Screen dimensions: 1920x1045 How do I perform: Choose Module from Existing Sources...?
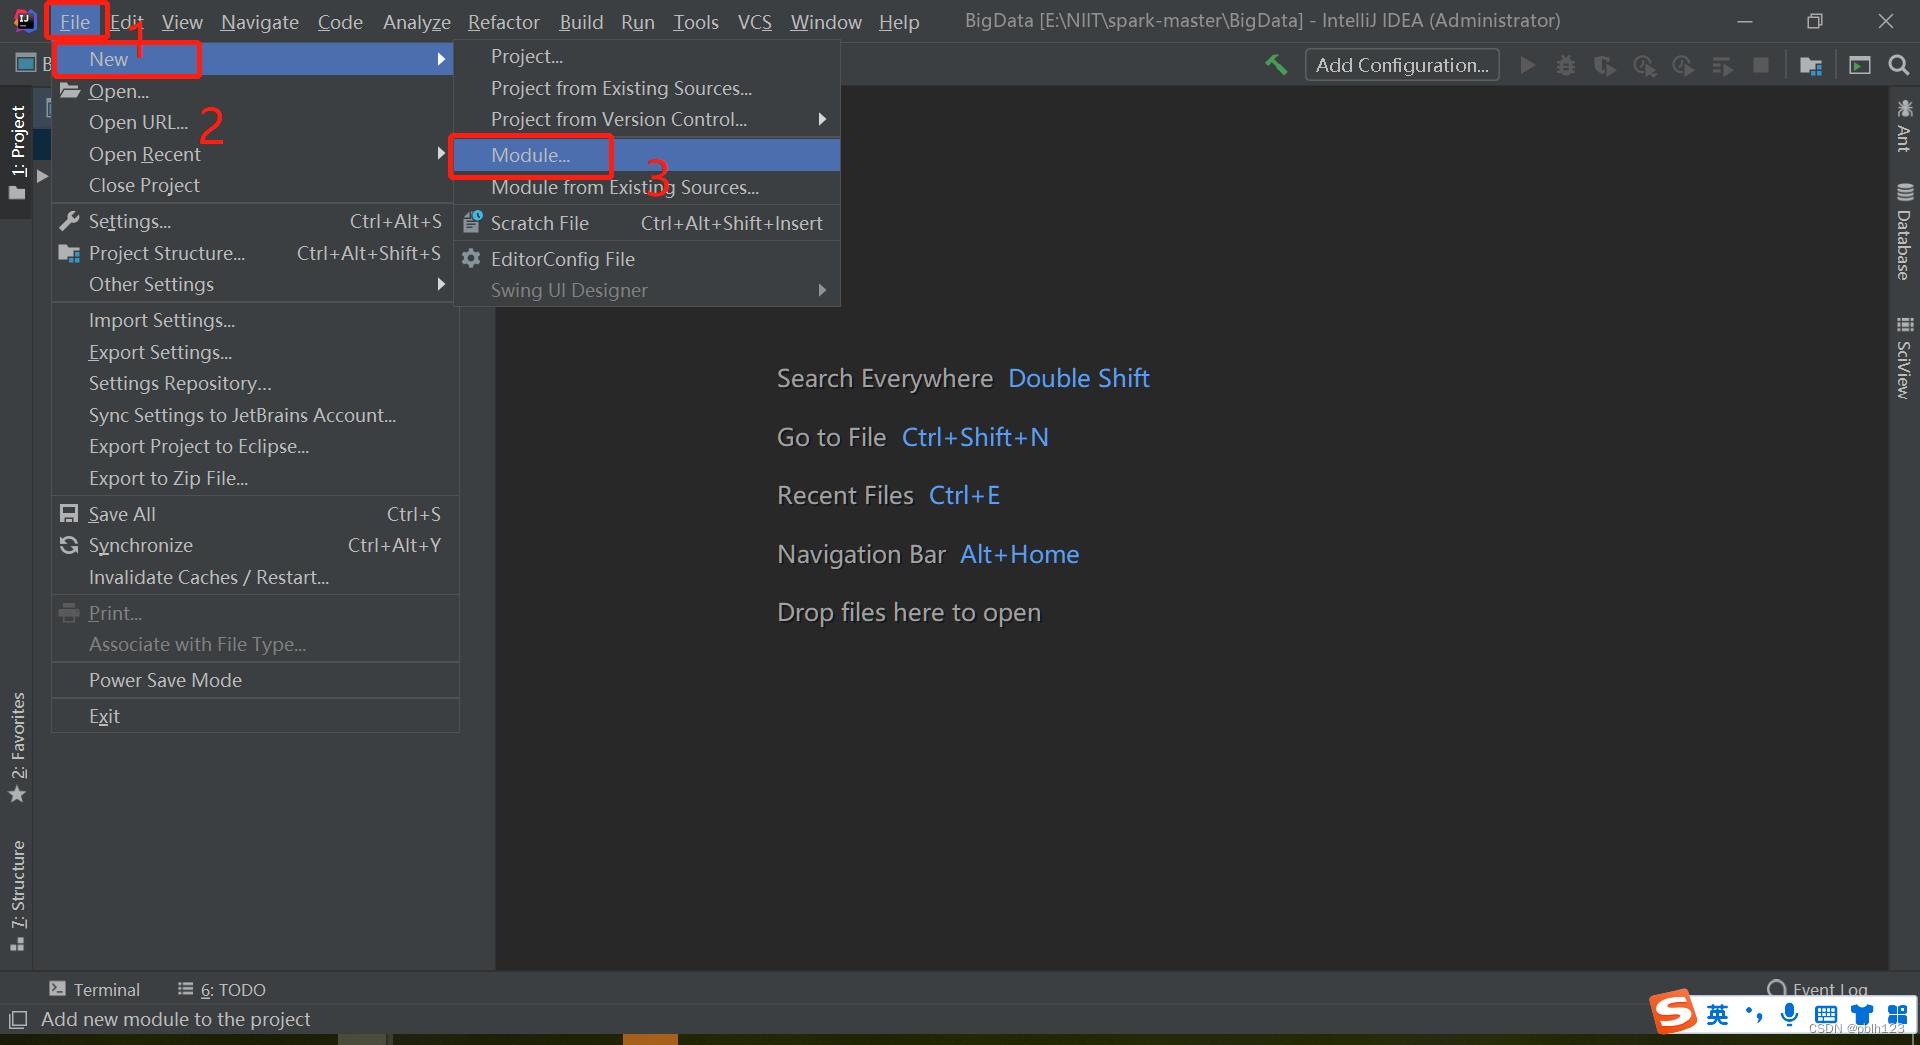[647, 187]
